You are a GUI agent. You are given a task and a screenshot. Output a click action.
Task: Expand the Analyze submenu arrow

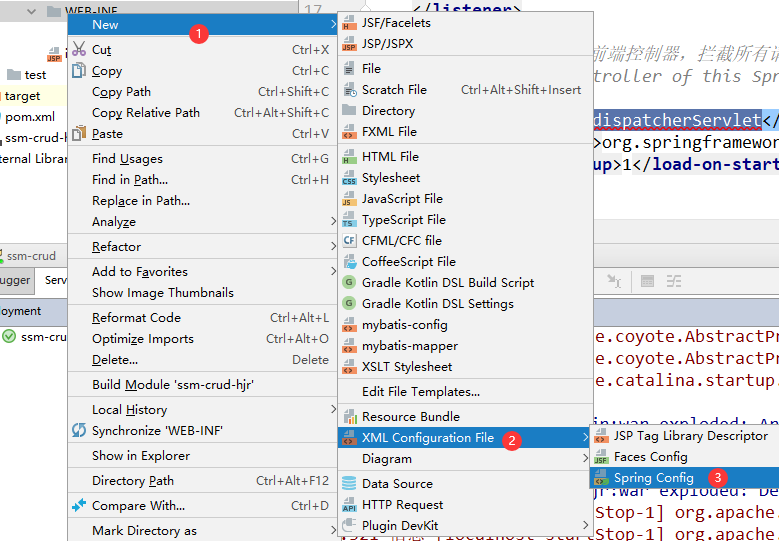pyautogui.click(x=333, y=221)
